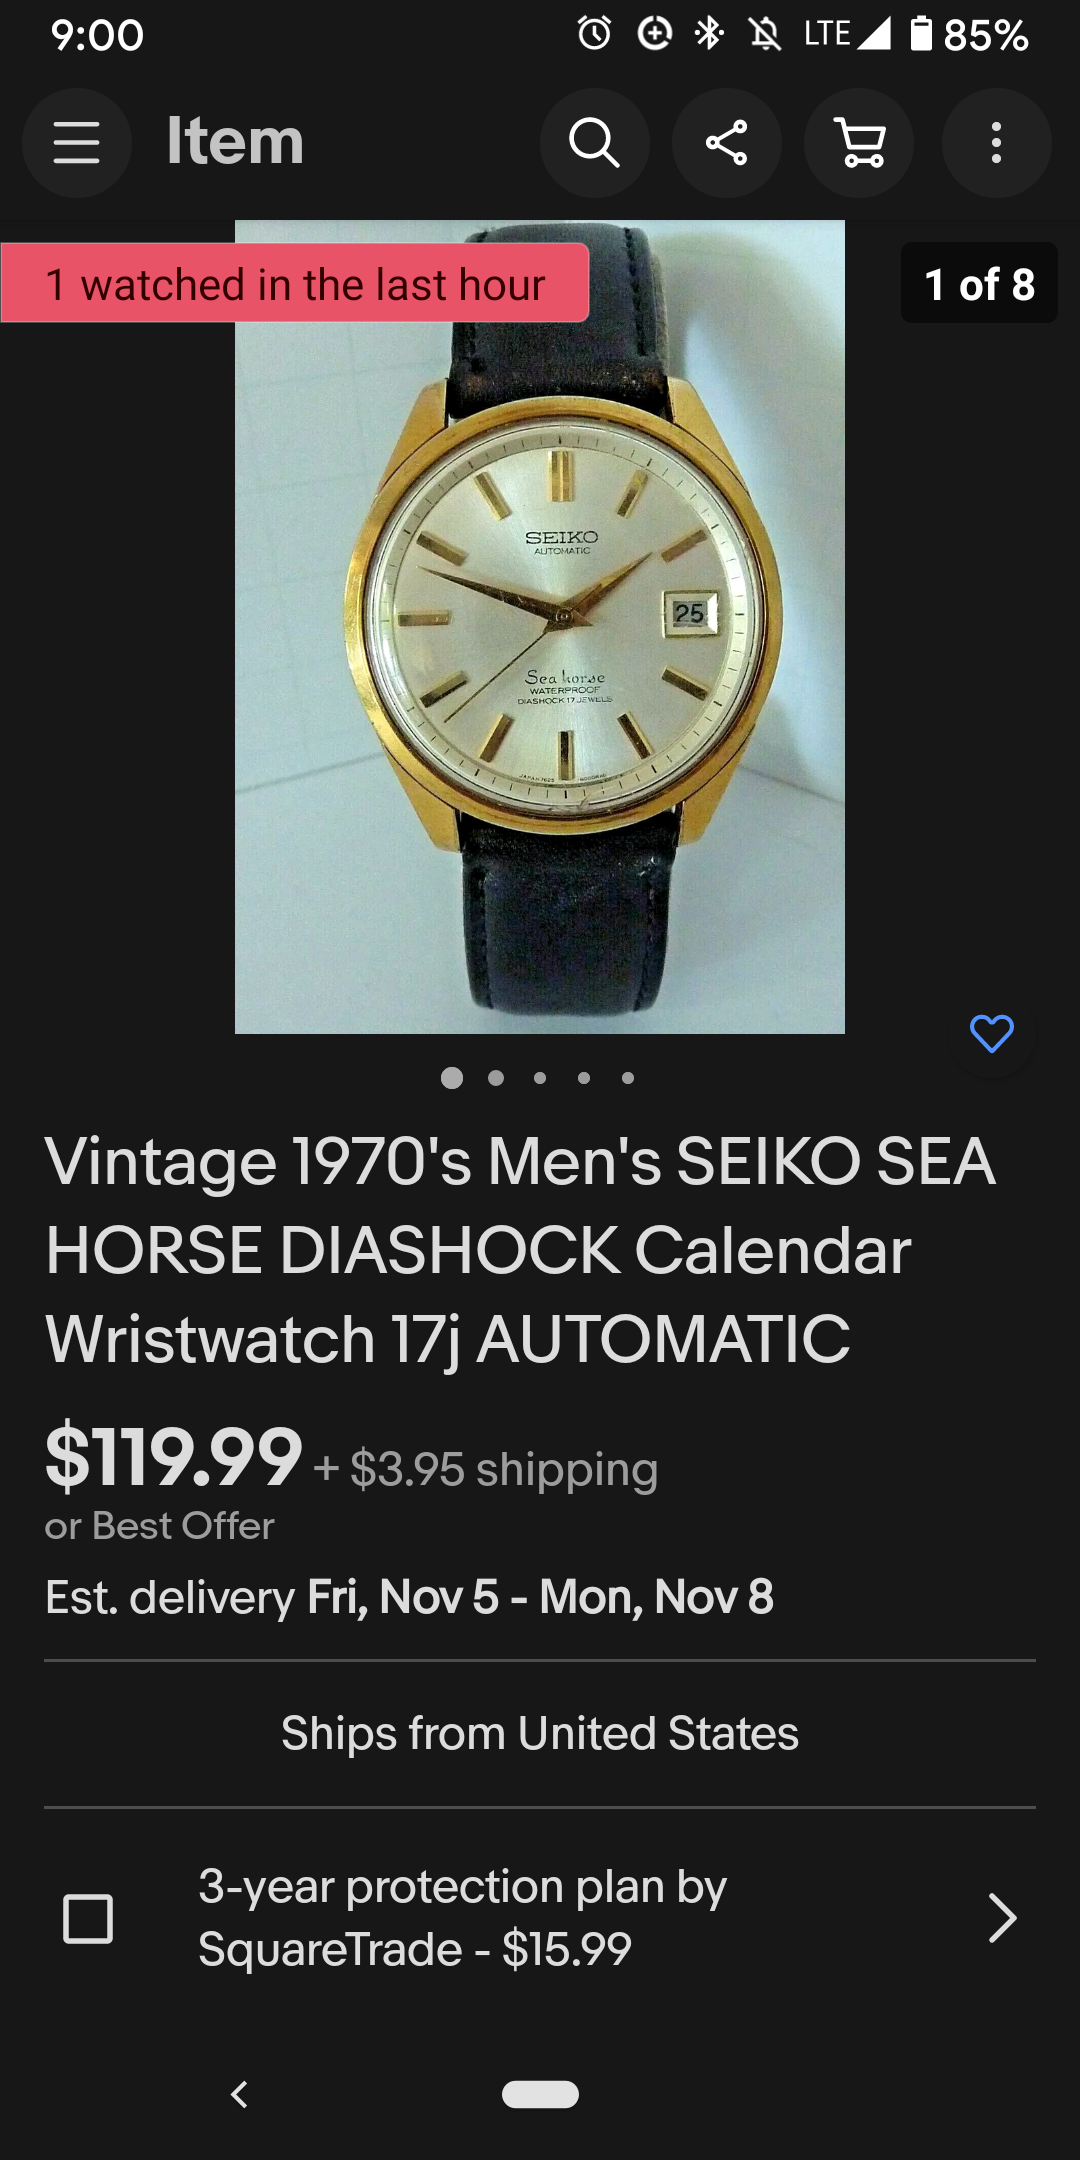Share this Seiko watch listing
1080x2160 pixels.
(x=727, y=143)
